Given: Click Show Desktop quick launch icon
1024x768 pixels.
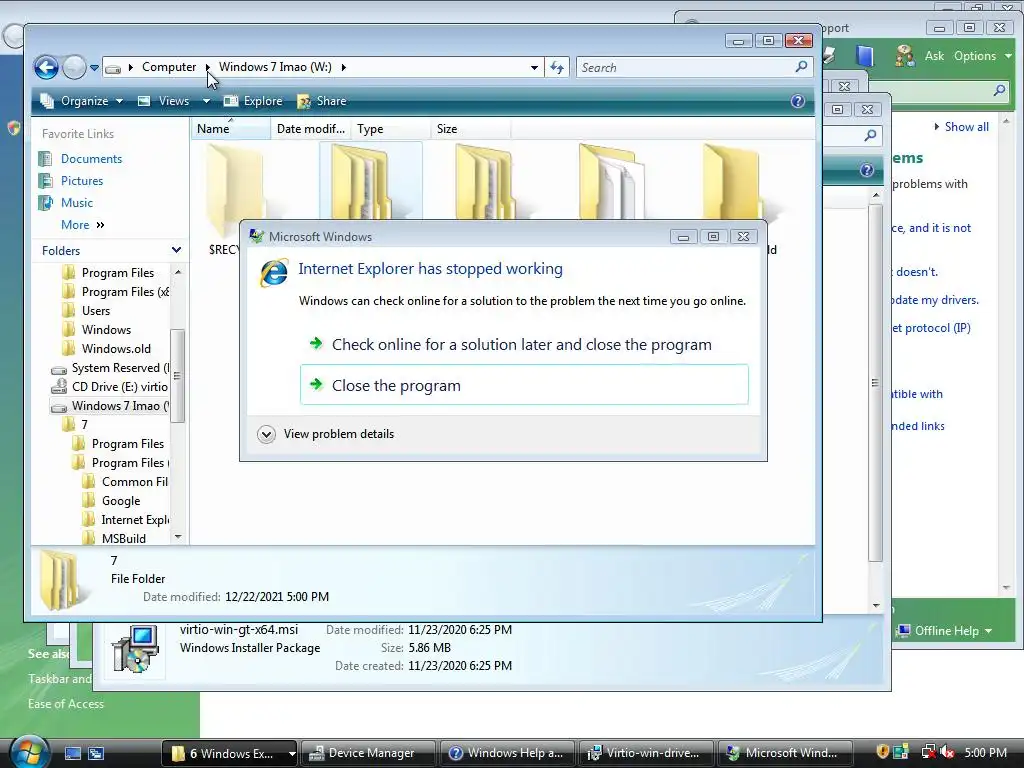Looking at the screenshot, I should pos(72,754).
